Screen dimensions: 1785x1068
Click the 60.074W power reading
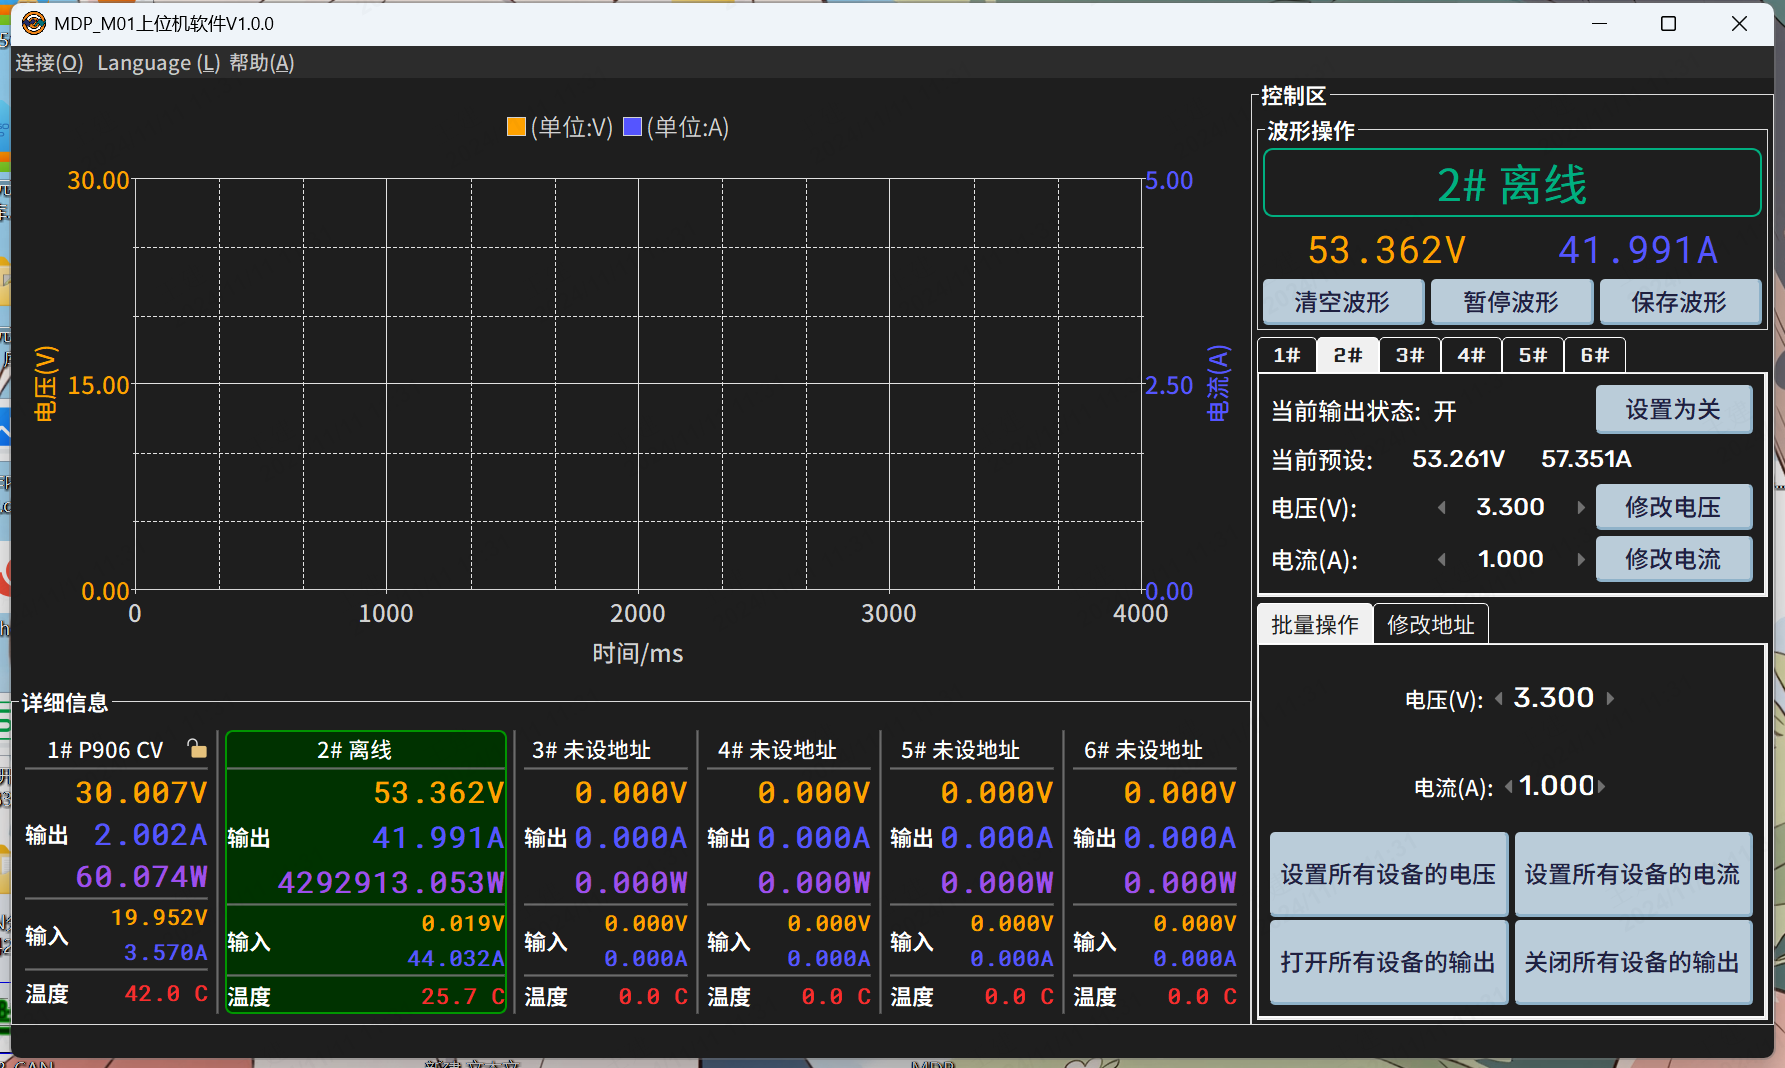141,877
